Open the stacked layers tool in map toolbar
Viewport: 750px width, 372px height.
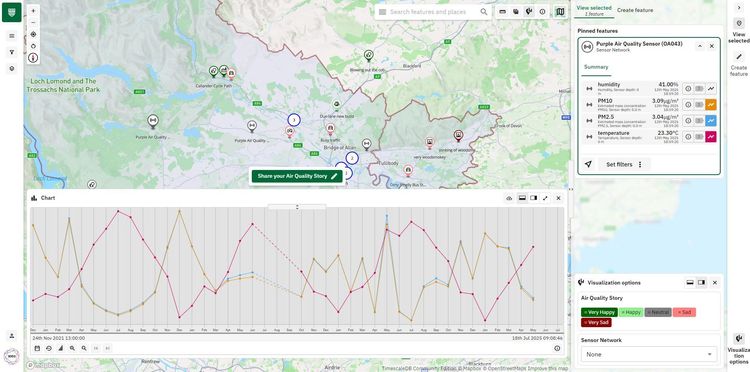point(516,12)
